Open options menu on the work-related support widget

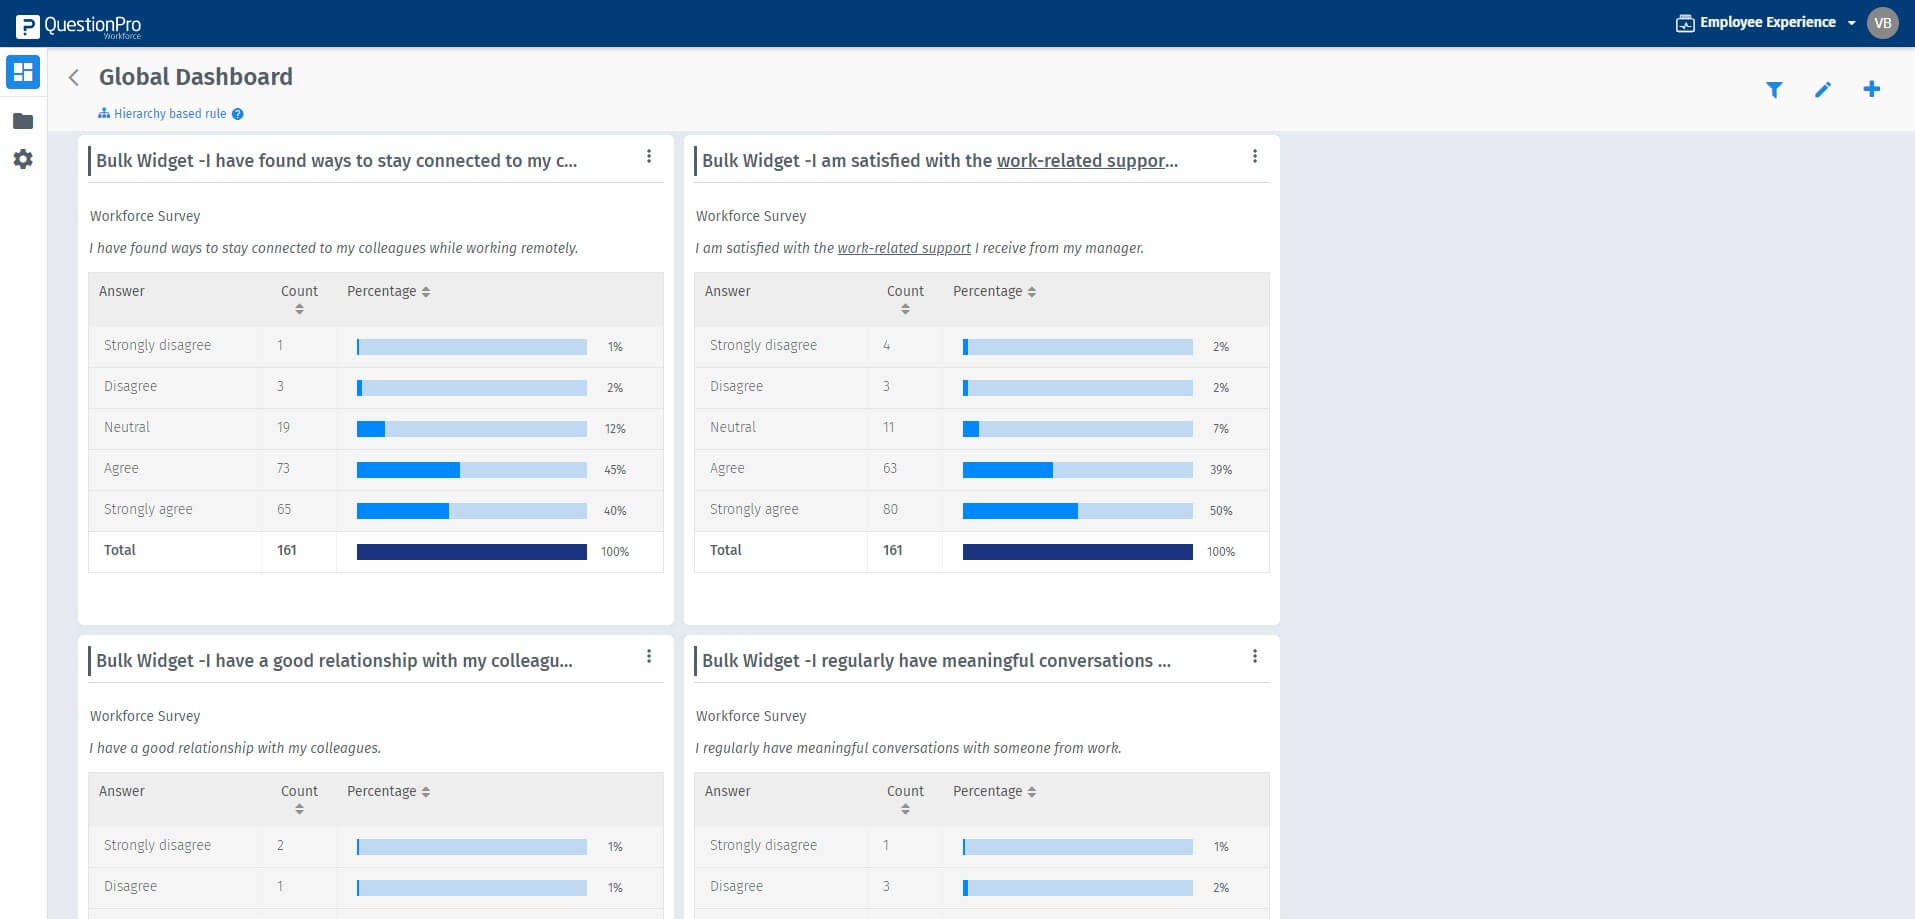point(1255,156)
